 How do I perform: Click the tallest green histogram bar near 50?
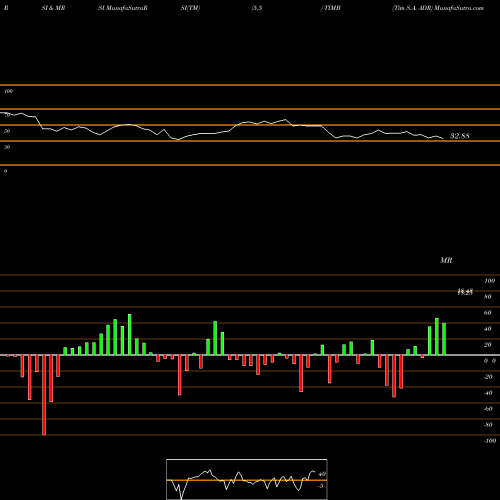coord(130,334)
